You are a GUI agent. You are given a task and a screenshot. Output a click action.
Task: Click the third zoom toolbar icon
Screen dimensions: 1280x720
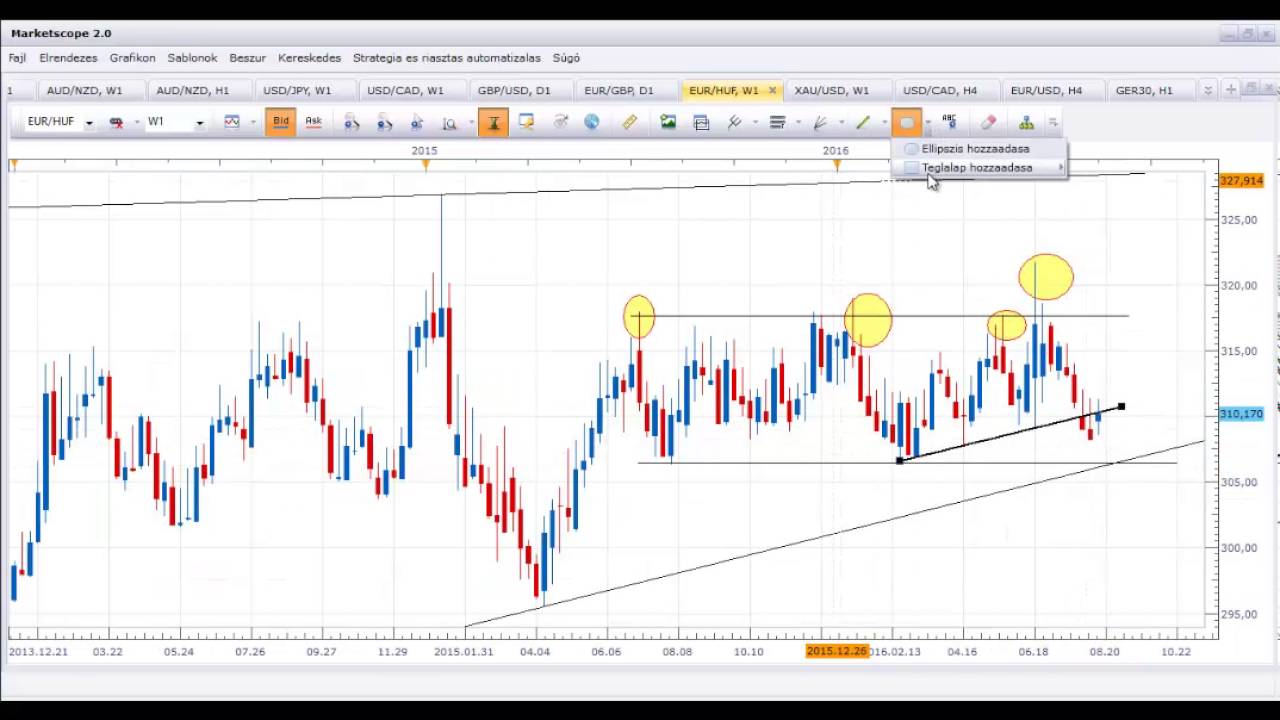click(x=417, y=122)
